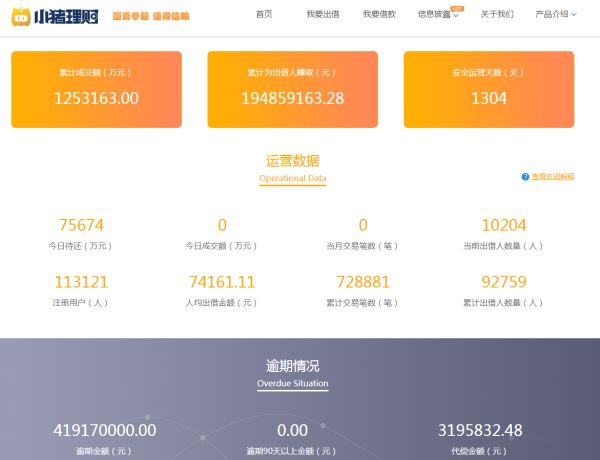Select the value 728881

363,282
